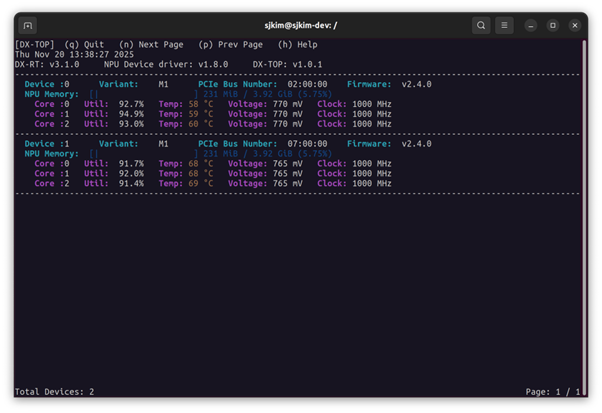The image size is (602, 413).
Task: Click the date Thu Nov 20 13:38:27 2025
Action: point(74,55)
